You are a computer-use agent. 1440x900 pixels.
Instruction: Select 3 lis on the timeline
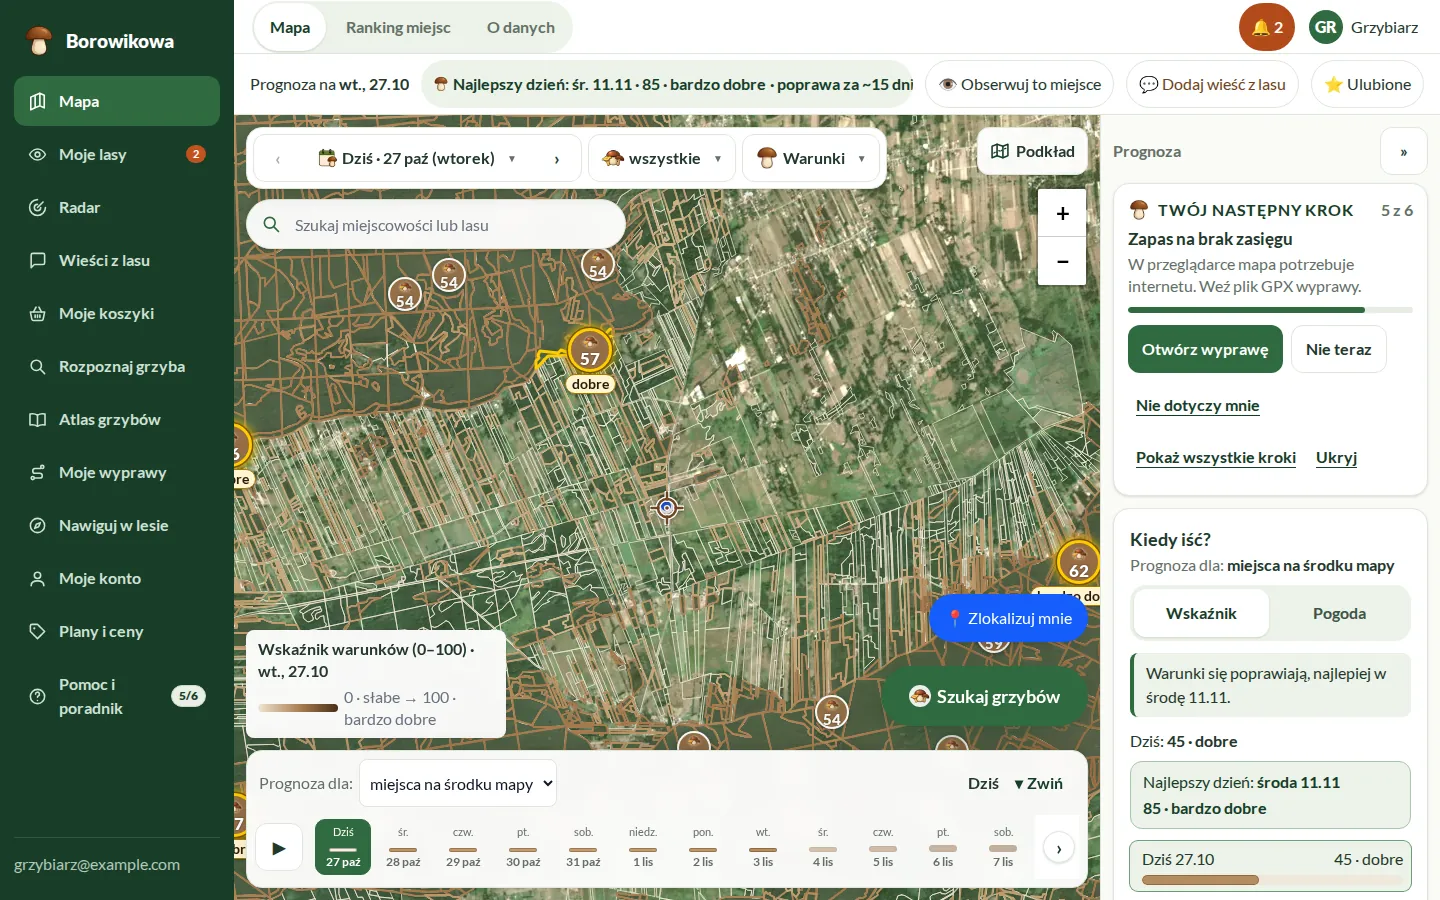click(x=763, y=847)
